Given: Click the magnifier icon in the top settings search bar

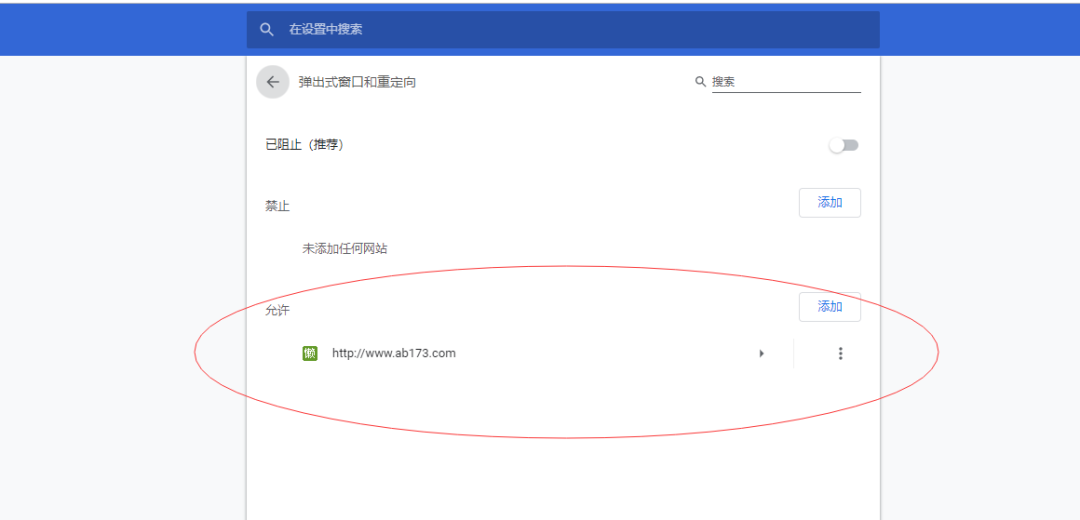Looking at the screenshot, I should point(267,30).
